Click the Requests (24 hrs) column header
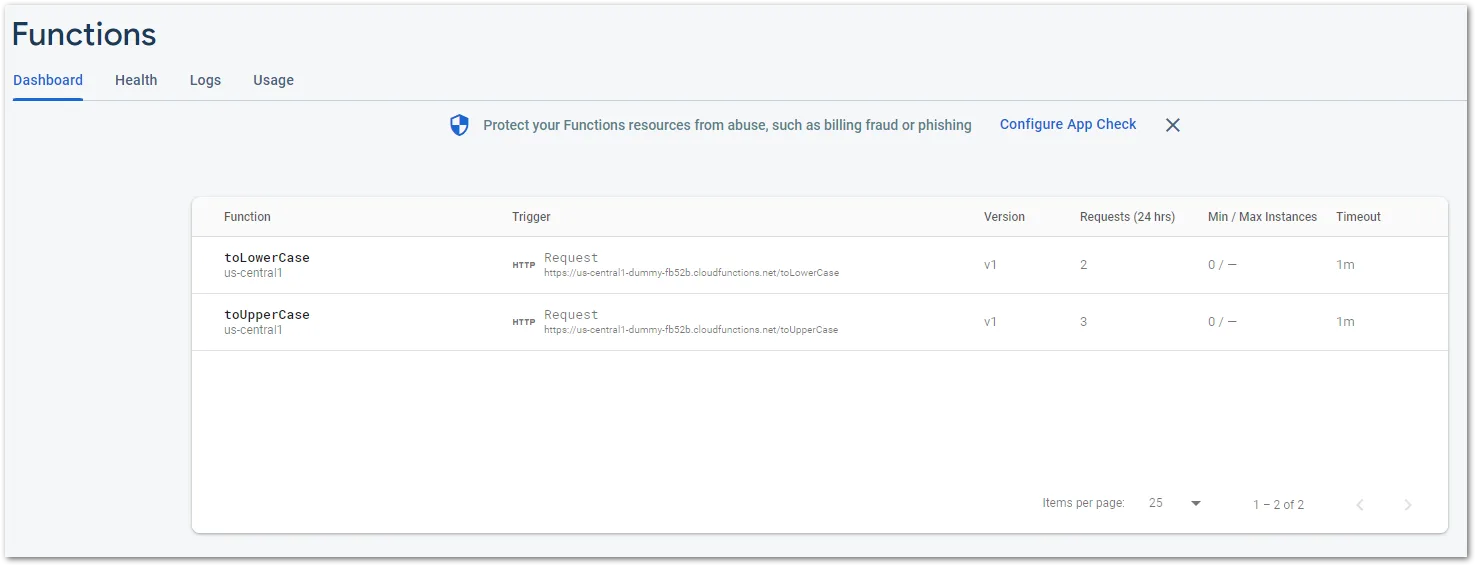 click(1127, 217)
